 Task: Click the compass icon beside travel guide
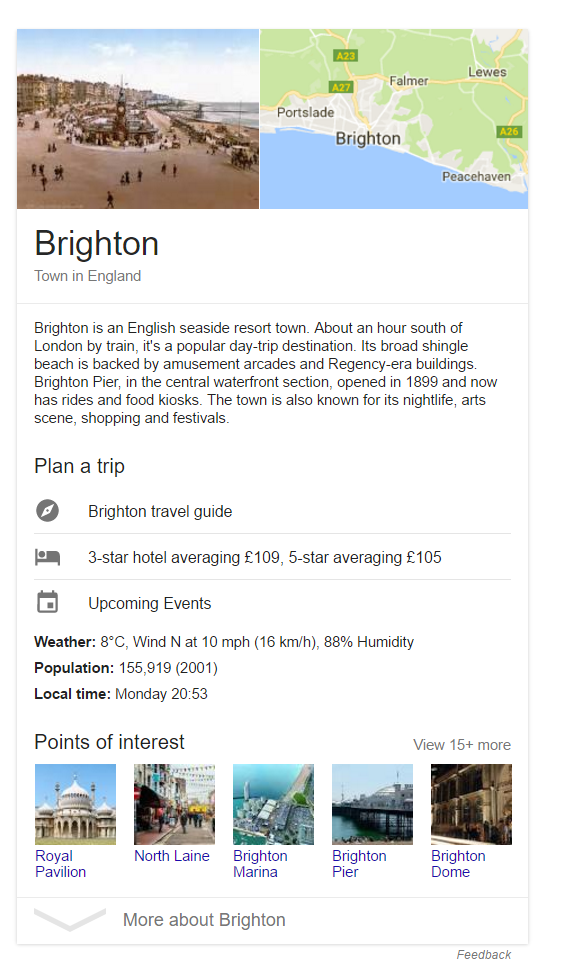pos(47,511)
